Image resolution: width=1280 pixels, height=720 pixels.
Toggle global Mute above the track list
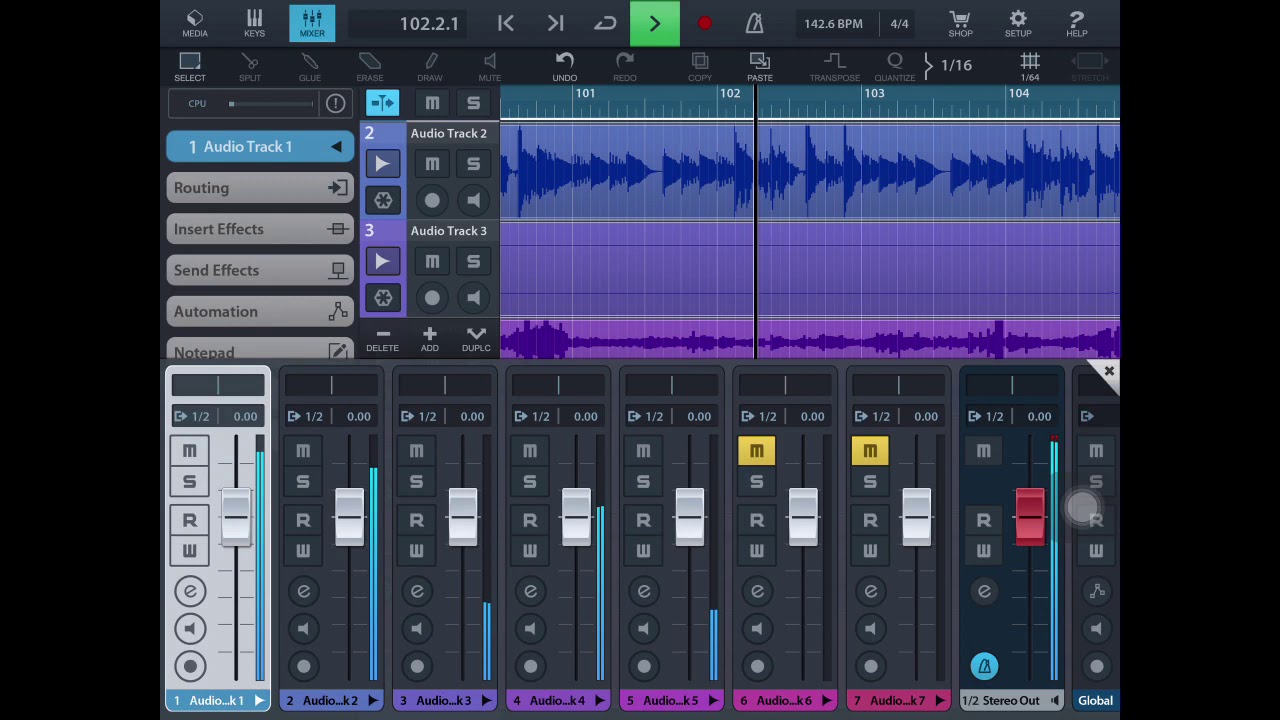(x=432, y=103)
